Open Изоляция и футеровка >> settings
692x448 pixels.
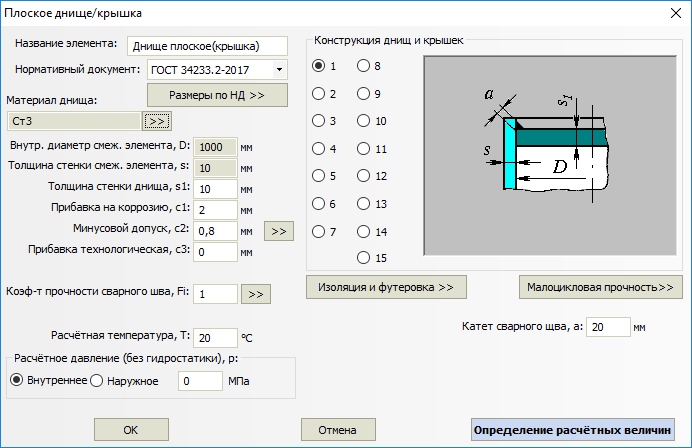[x=386, y=287]
